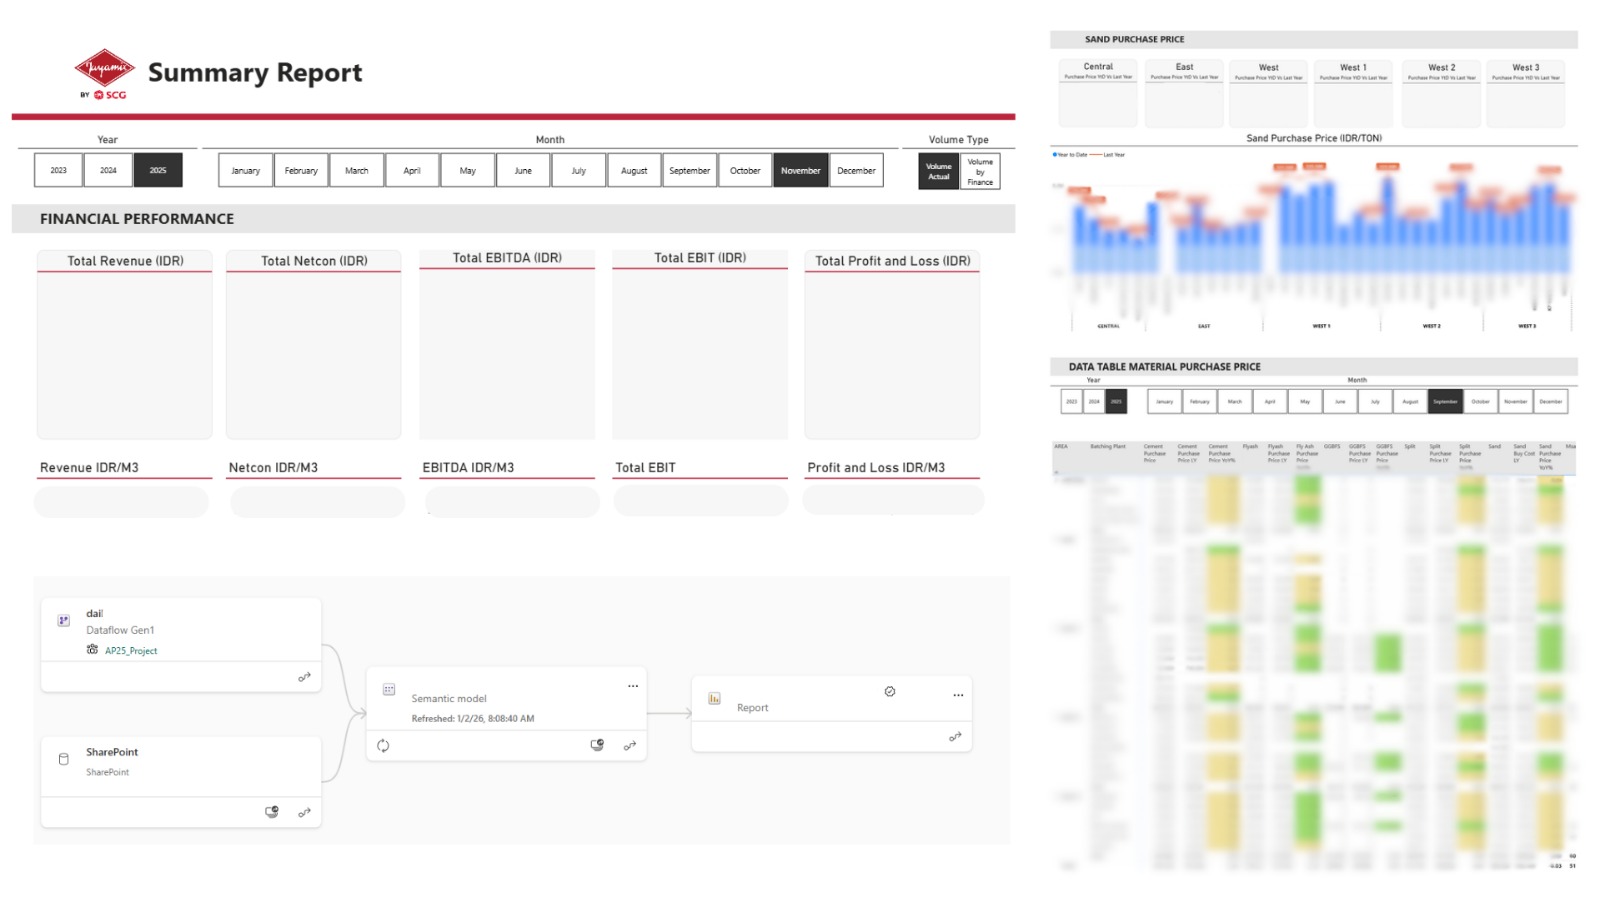This screenshot has height=897, width=1600.
Task: Click the Revenue IDR/M3 value box
Action: click(121, 500)
